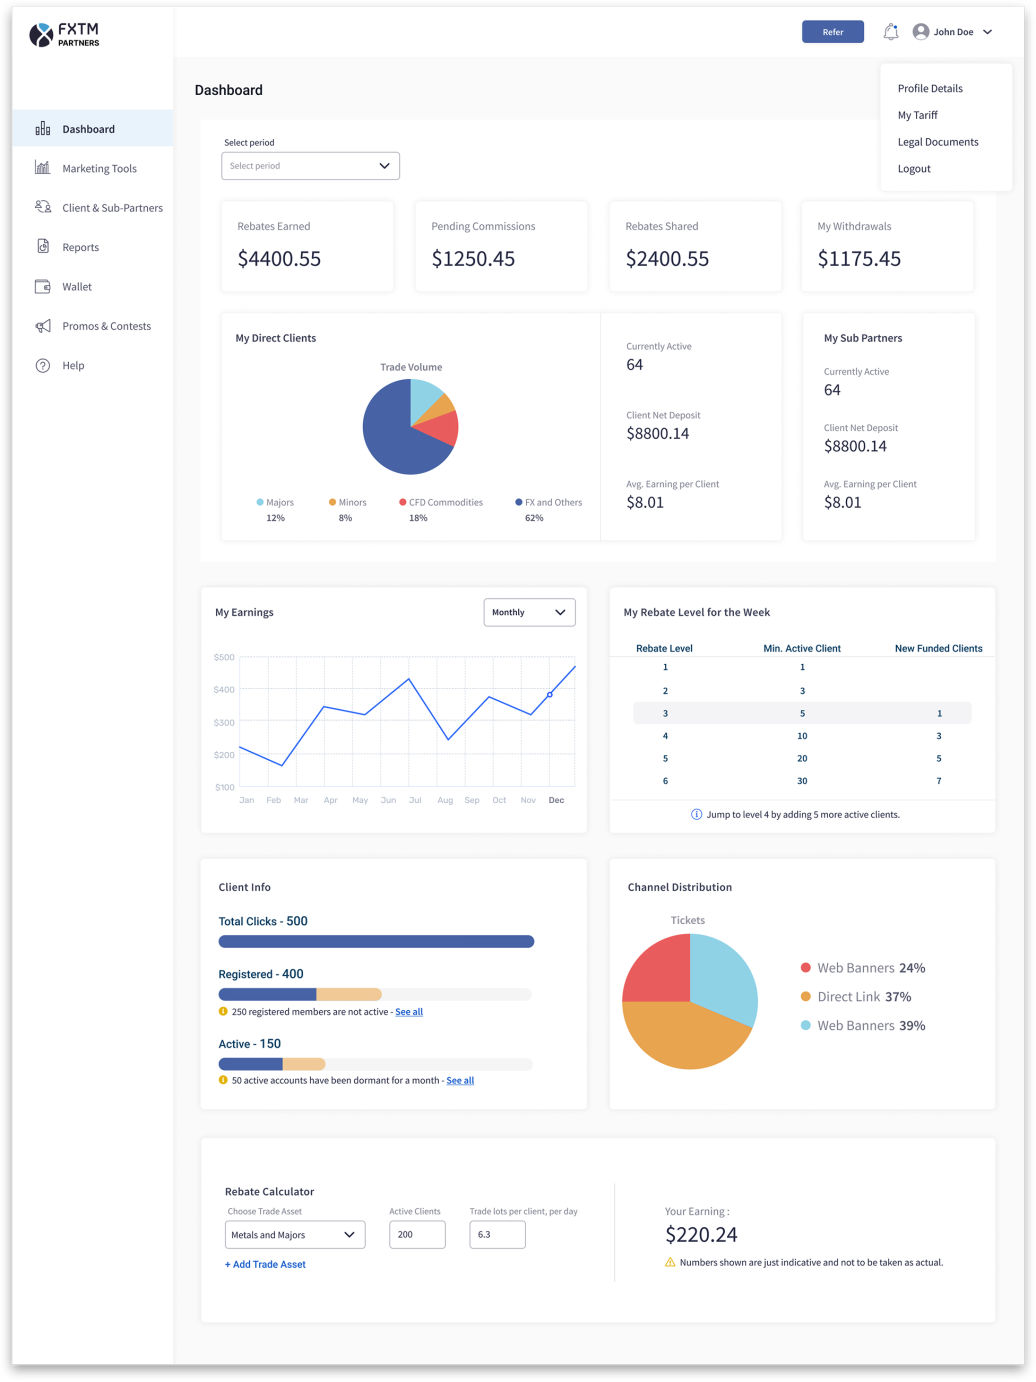Click the Total Clicks progress bar
This screenshot has height=1382, width=1036.
click(376, 941)
